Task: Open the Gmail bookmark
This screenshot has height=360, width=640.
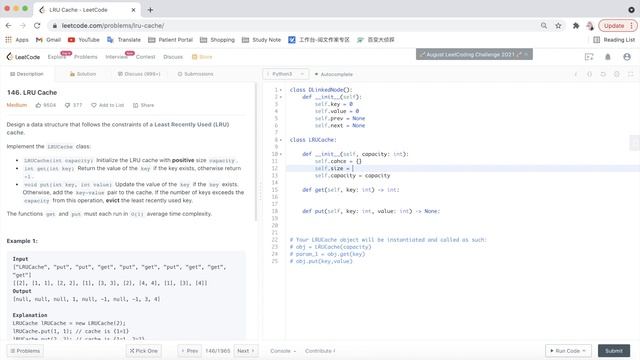Action: (x=48, y=40)
